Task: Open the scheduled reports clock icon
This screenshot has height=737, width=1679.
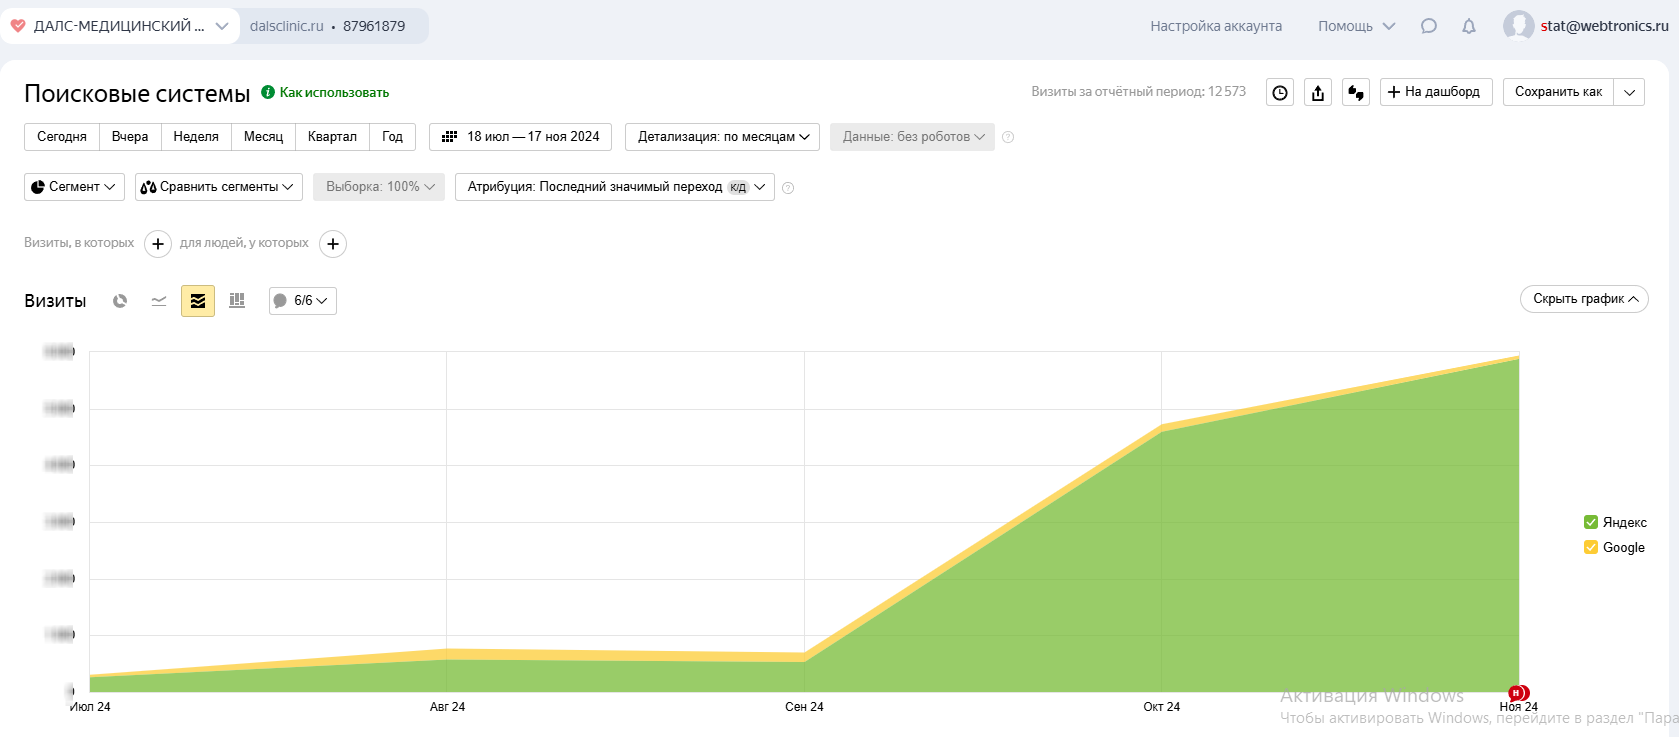Action: coord(1280,92)
